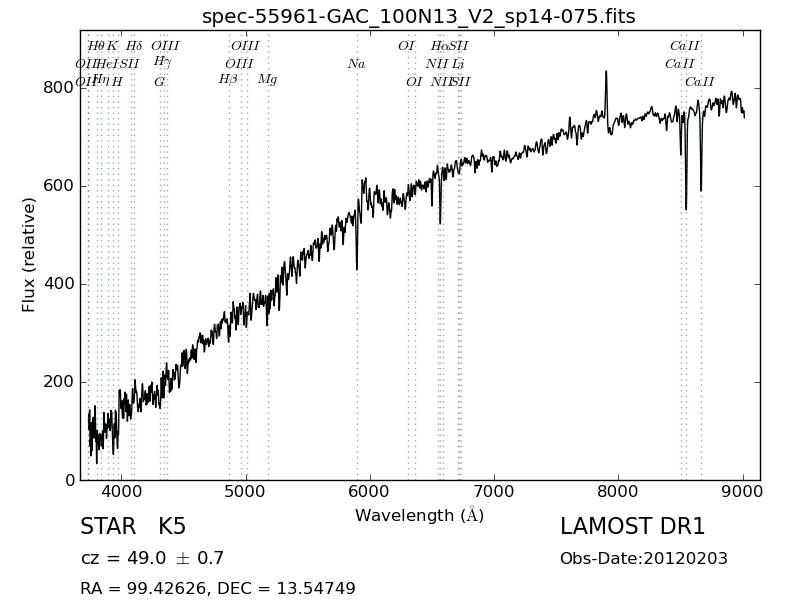
Task: Click the y-axis tick label 600
Action: 58,186
